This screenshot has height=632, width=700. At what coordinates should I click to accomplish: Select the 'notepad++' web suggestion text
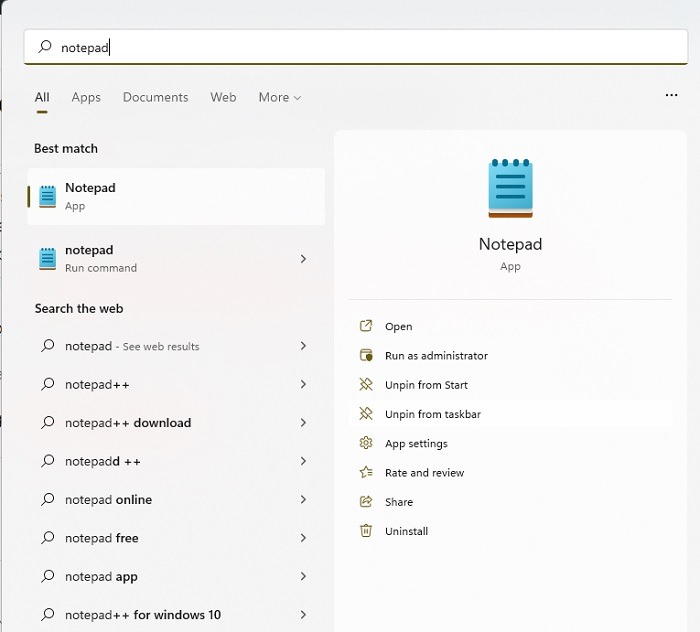coord(97,384)
